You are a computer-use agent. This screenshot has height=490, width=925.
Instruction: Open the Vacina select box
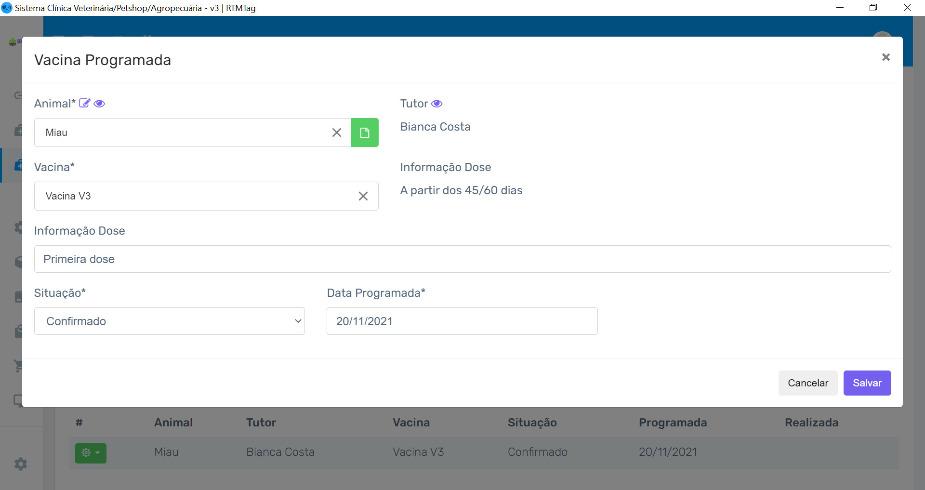coord(190,196)
